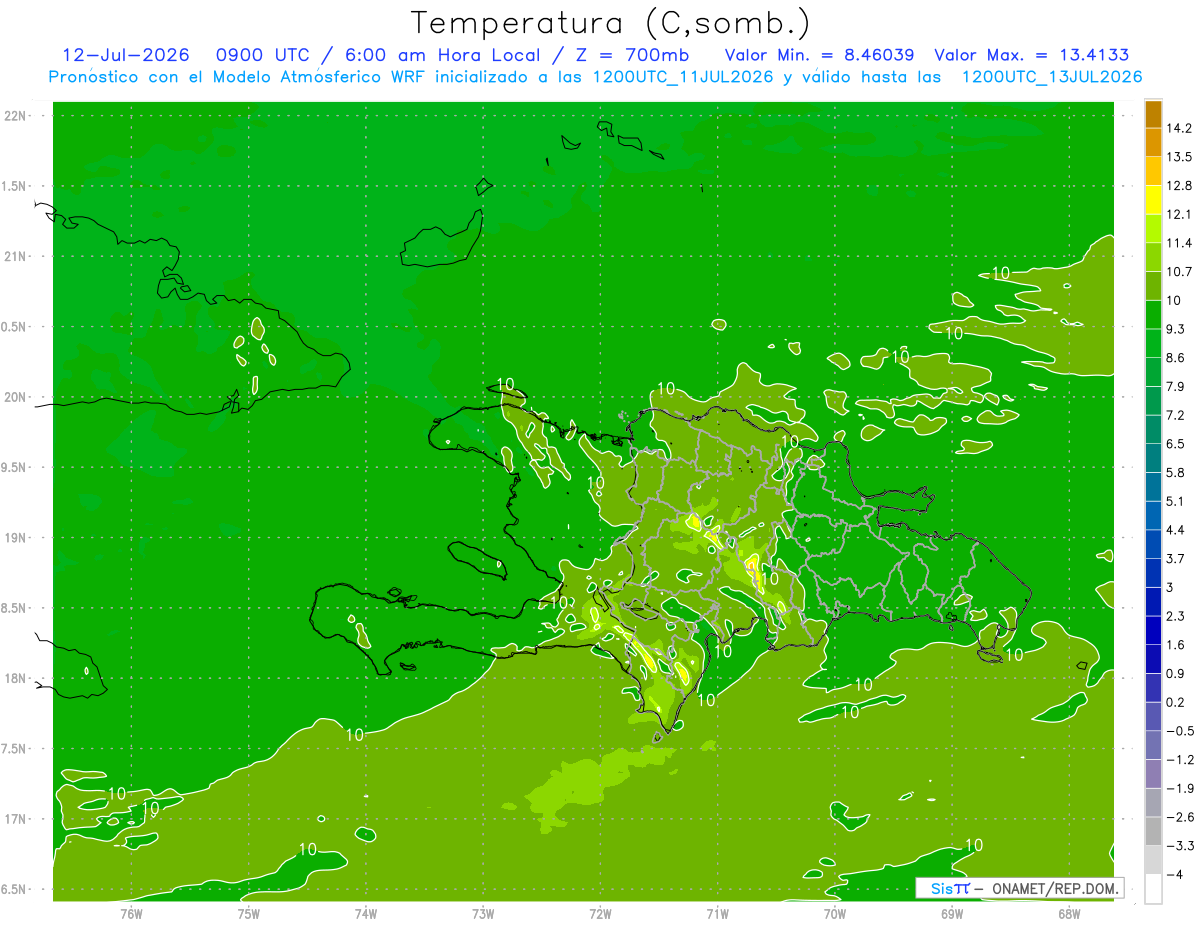Pick color bar segment between 13.5 and 14.2
Image resolution: width=1200 pixels, height=927 pixels.
(x=1153, y=142)
